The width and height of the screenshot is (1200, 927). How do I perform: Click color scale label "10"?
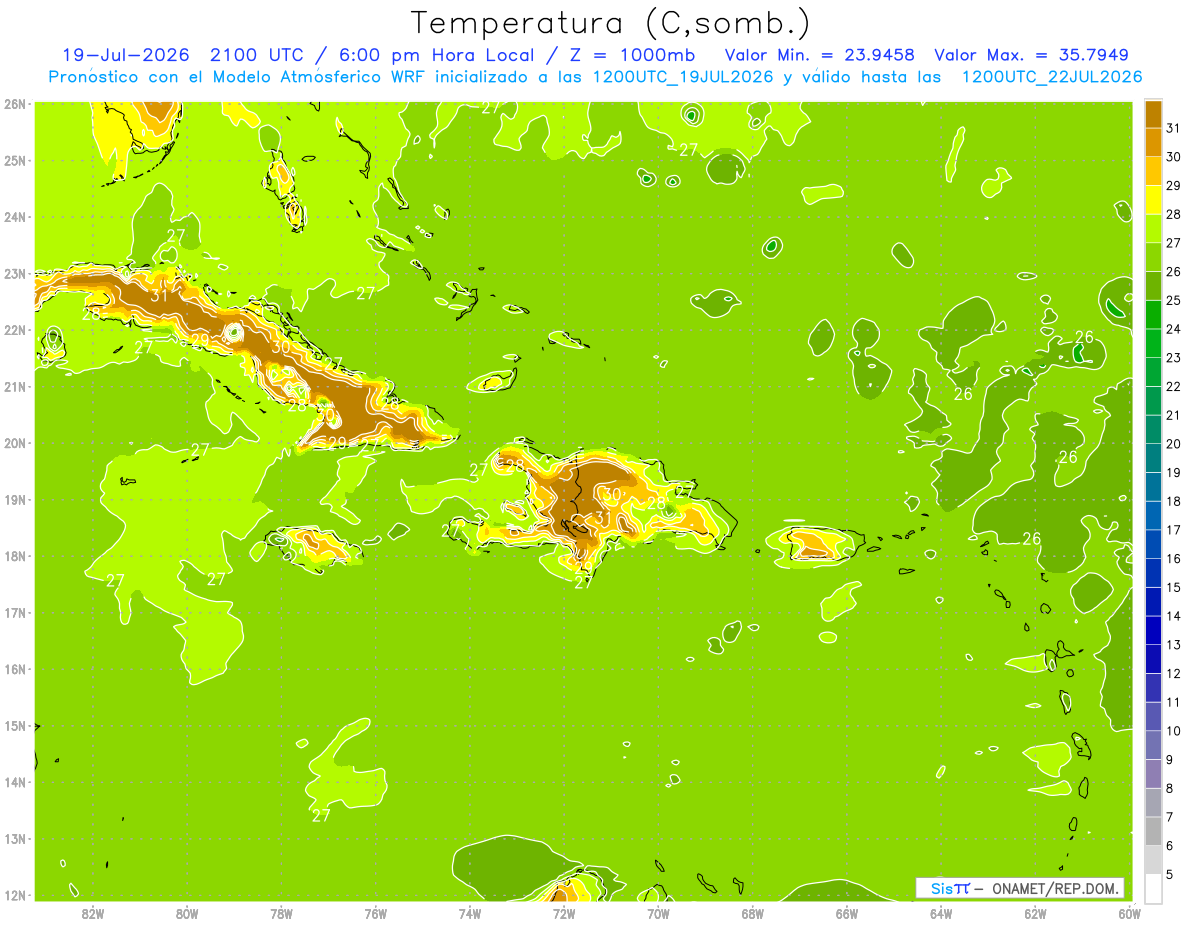click(x=1173, y=730)
